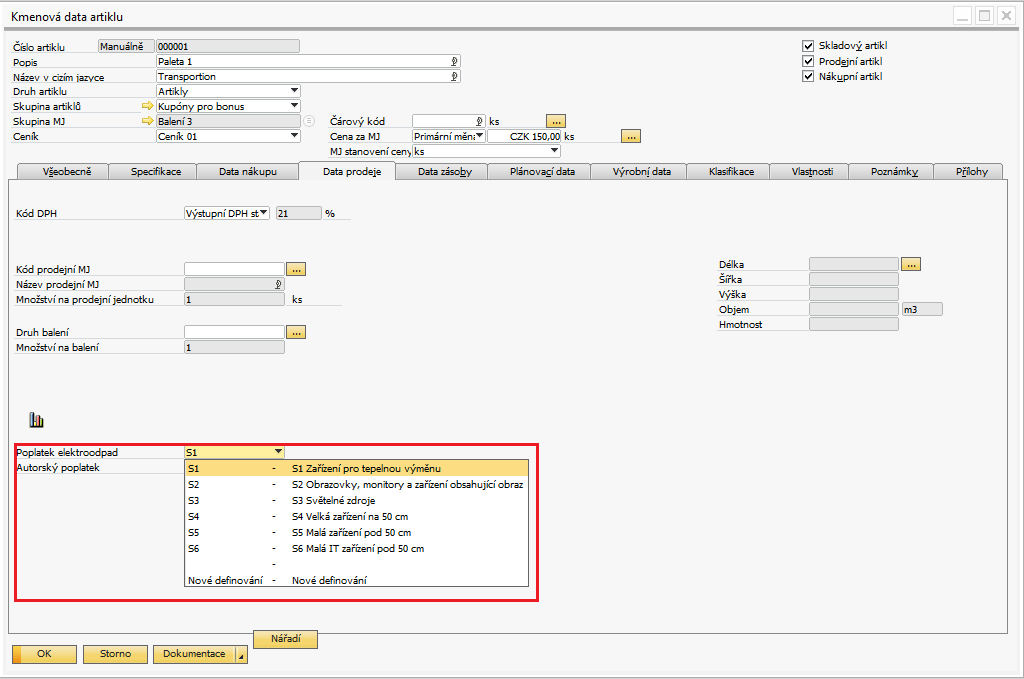The height and width of the screenshot is (679, 1024).
Task: Click the Kód prodejní MJ input field
Action: [x=234, y=269]
